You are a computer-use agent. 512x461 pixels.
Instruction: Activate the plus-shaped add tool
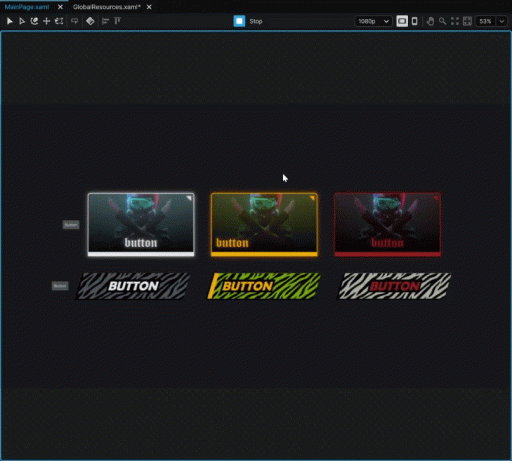click(46, 21)
